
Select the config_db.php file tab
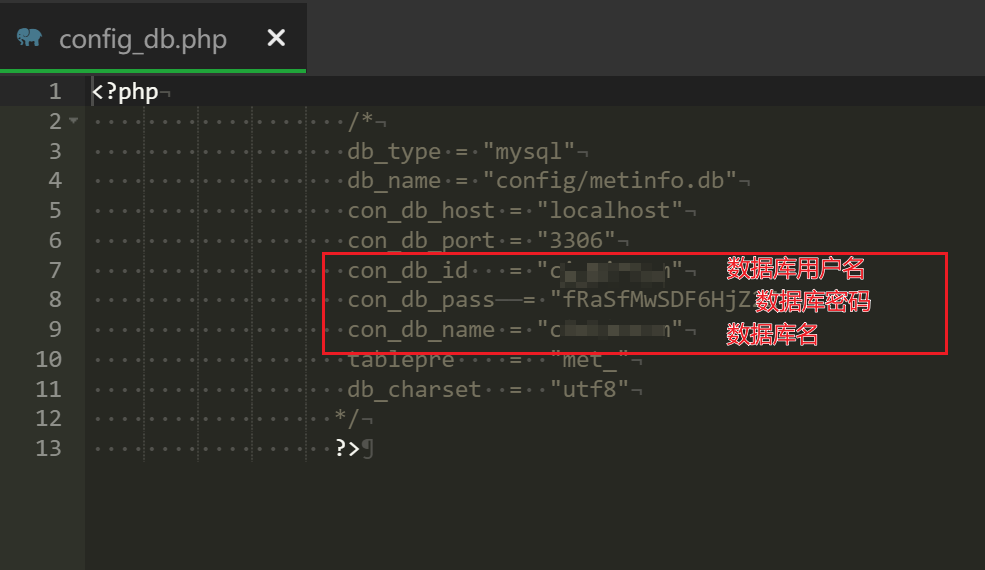pos(143,39)
